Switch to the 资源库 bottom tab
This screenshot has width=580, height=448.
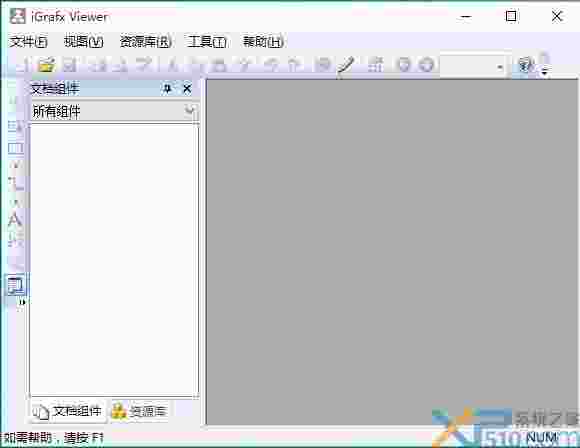click(140, 411)
